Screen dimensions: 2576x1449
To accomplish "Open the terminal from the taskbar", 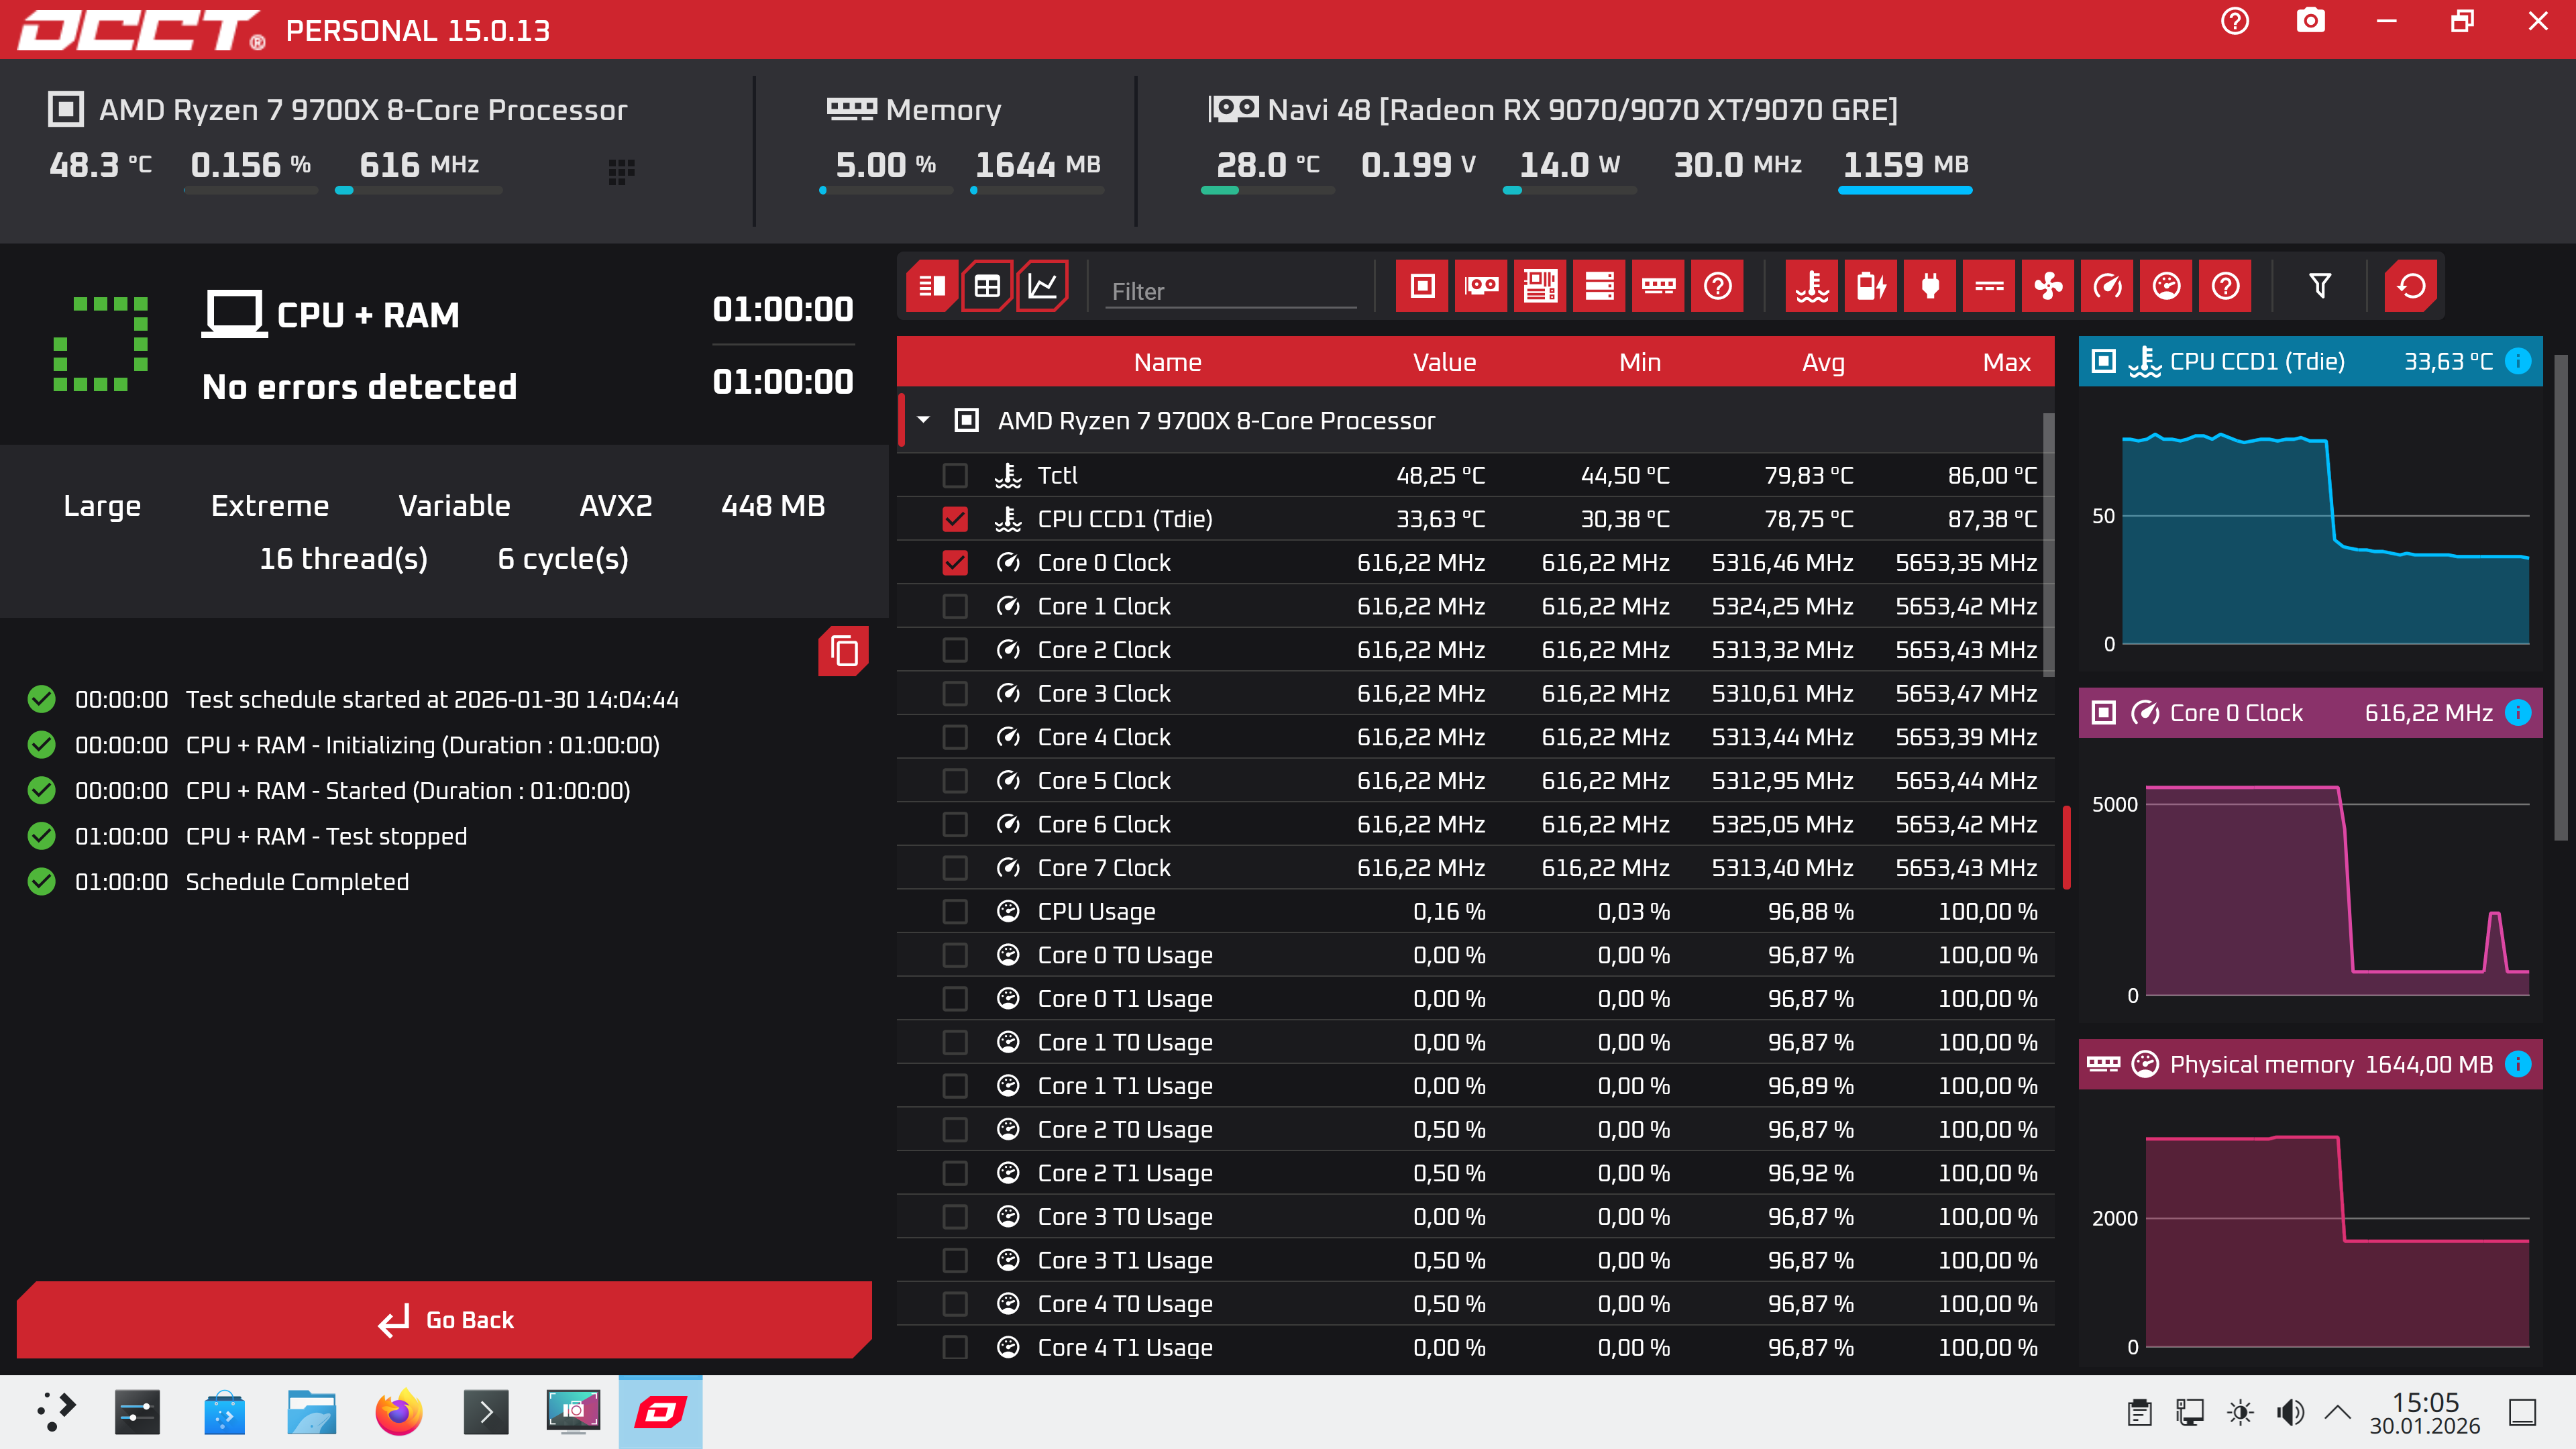I will click(486, 1412).
